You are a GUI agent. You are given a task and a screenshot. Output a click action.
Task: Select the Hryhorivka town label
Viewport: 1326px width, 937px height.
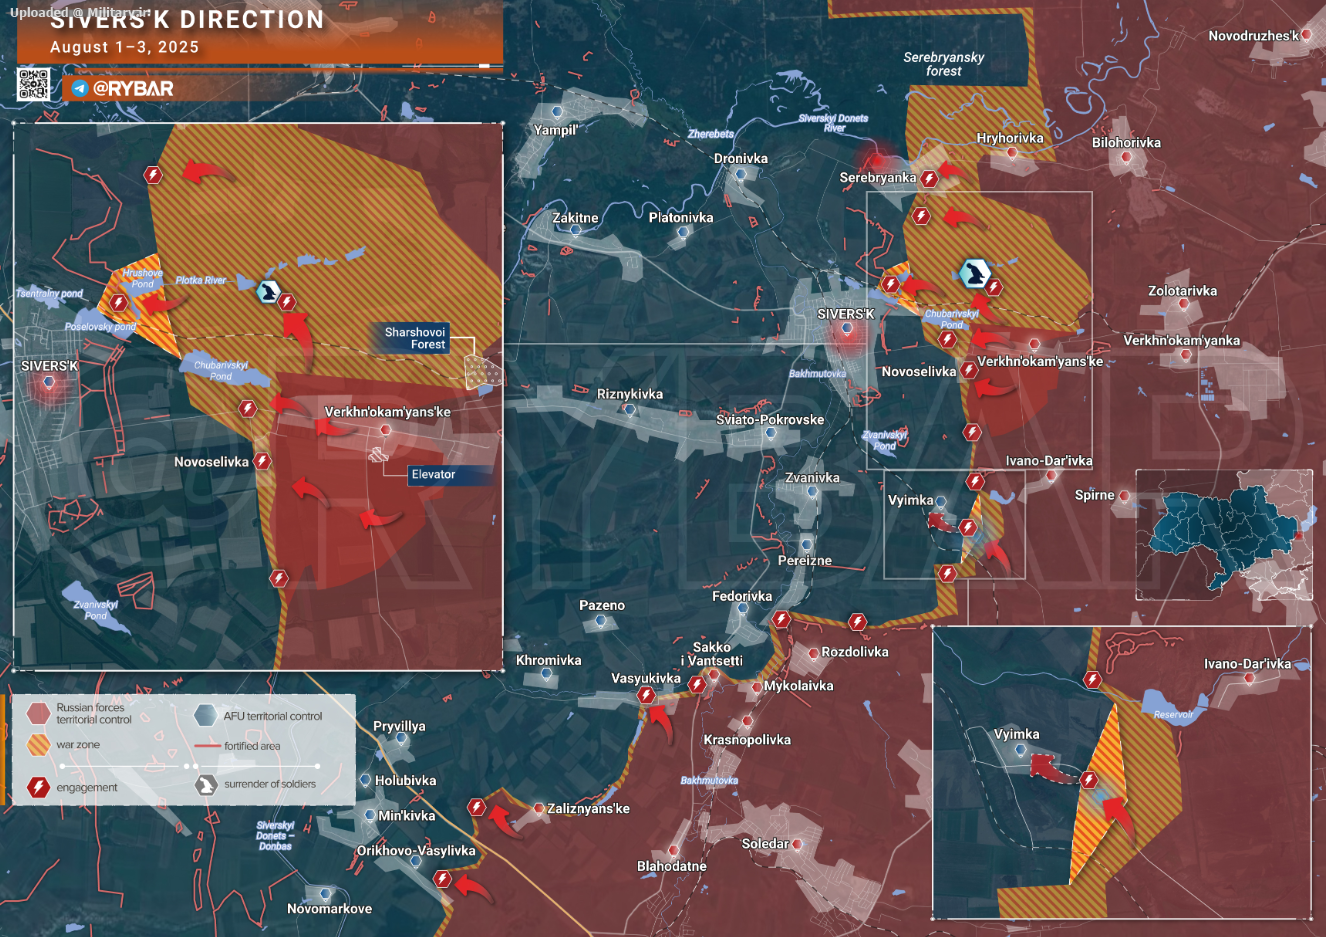1010,139
